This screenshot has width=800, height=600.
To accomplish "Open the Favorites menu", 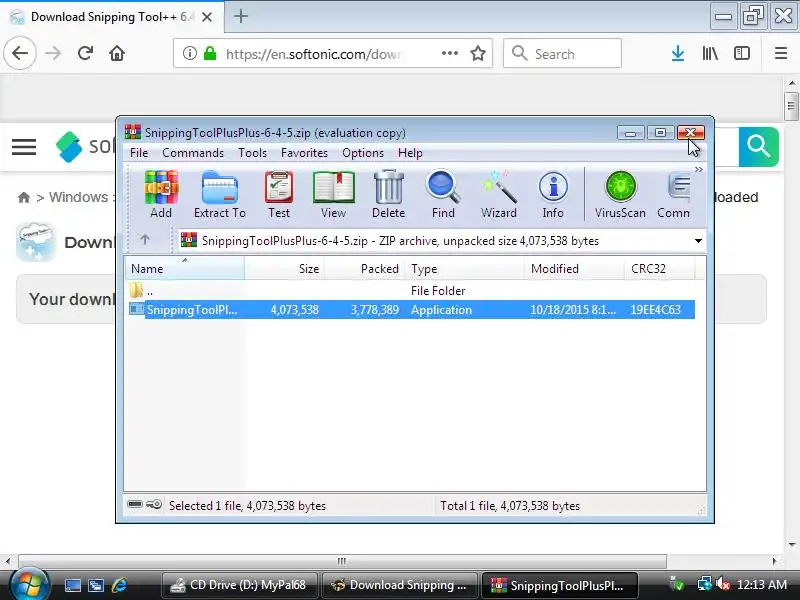I will coord(304,153).
